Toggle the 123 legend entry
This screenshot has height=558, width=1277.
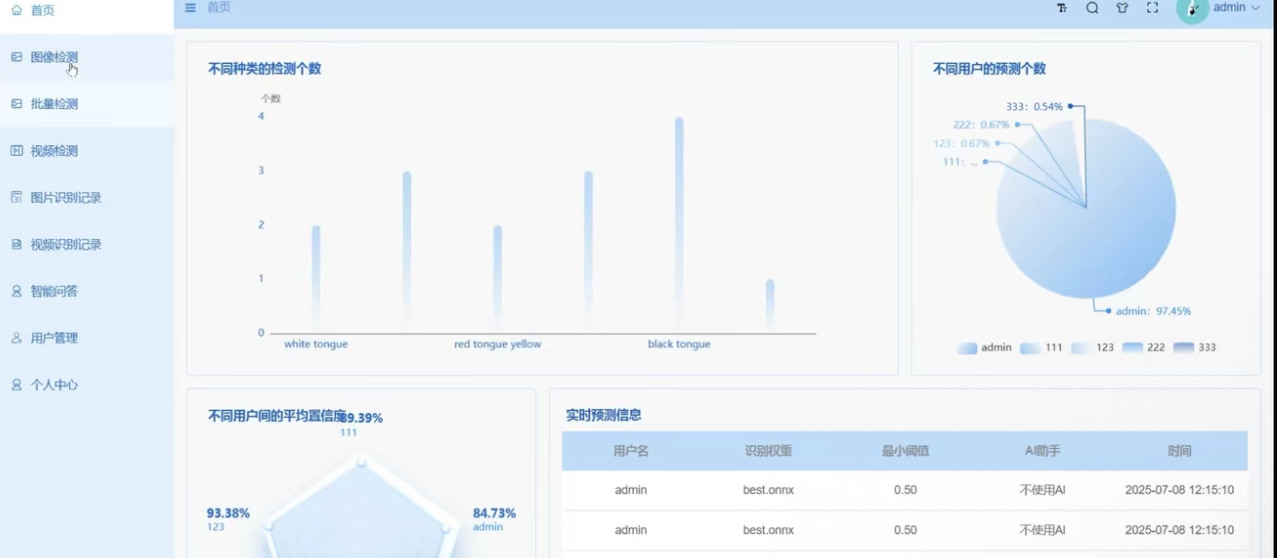click(x=1092, y=348)
